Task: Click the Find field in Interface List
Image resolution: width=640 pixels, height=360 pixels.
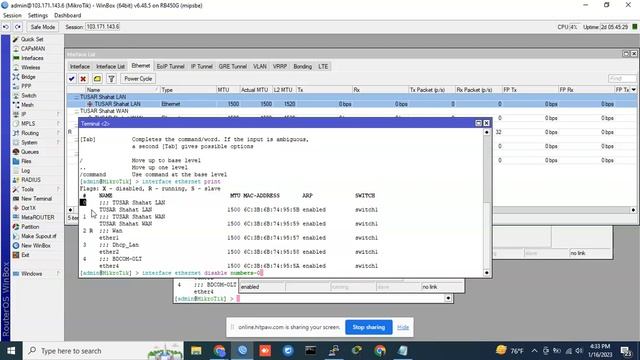Action: pos(622,78)
